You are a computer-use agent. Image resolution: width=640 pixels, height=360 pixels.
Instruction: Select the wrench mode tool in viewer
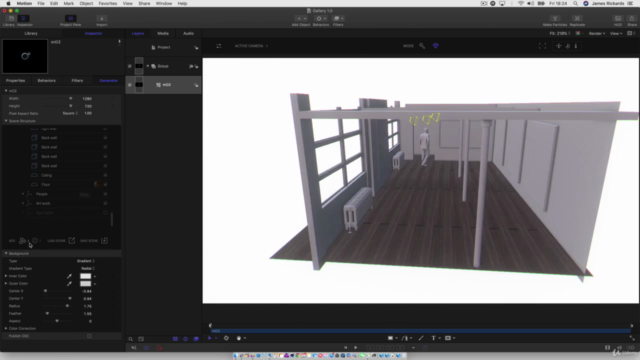pos(422,46)
